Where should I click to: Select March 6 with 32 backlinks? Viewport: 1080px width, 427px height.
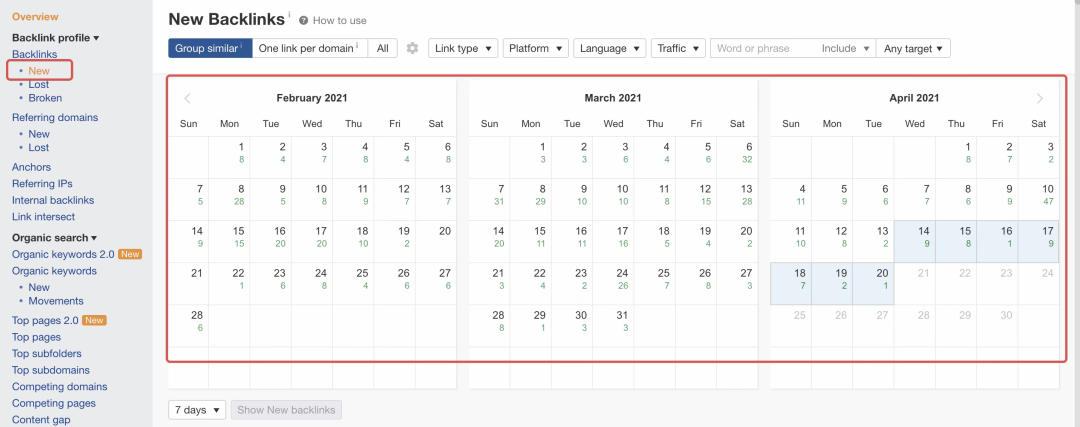pyautogui.click(x=737, y=158)
